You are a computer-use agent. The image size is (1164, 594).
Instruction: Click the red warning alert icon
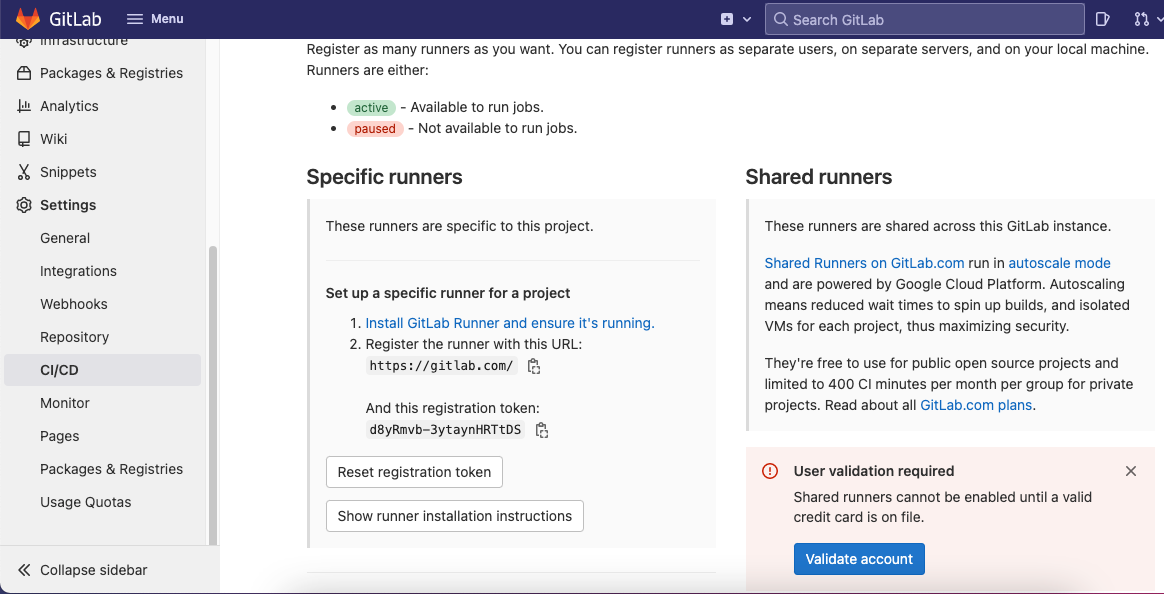point(770,471)
